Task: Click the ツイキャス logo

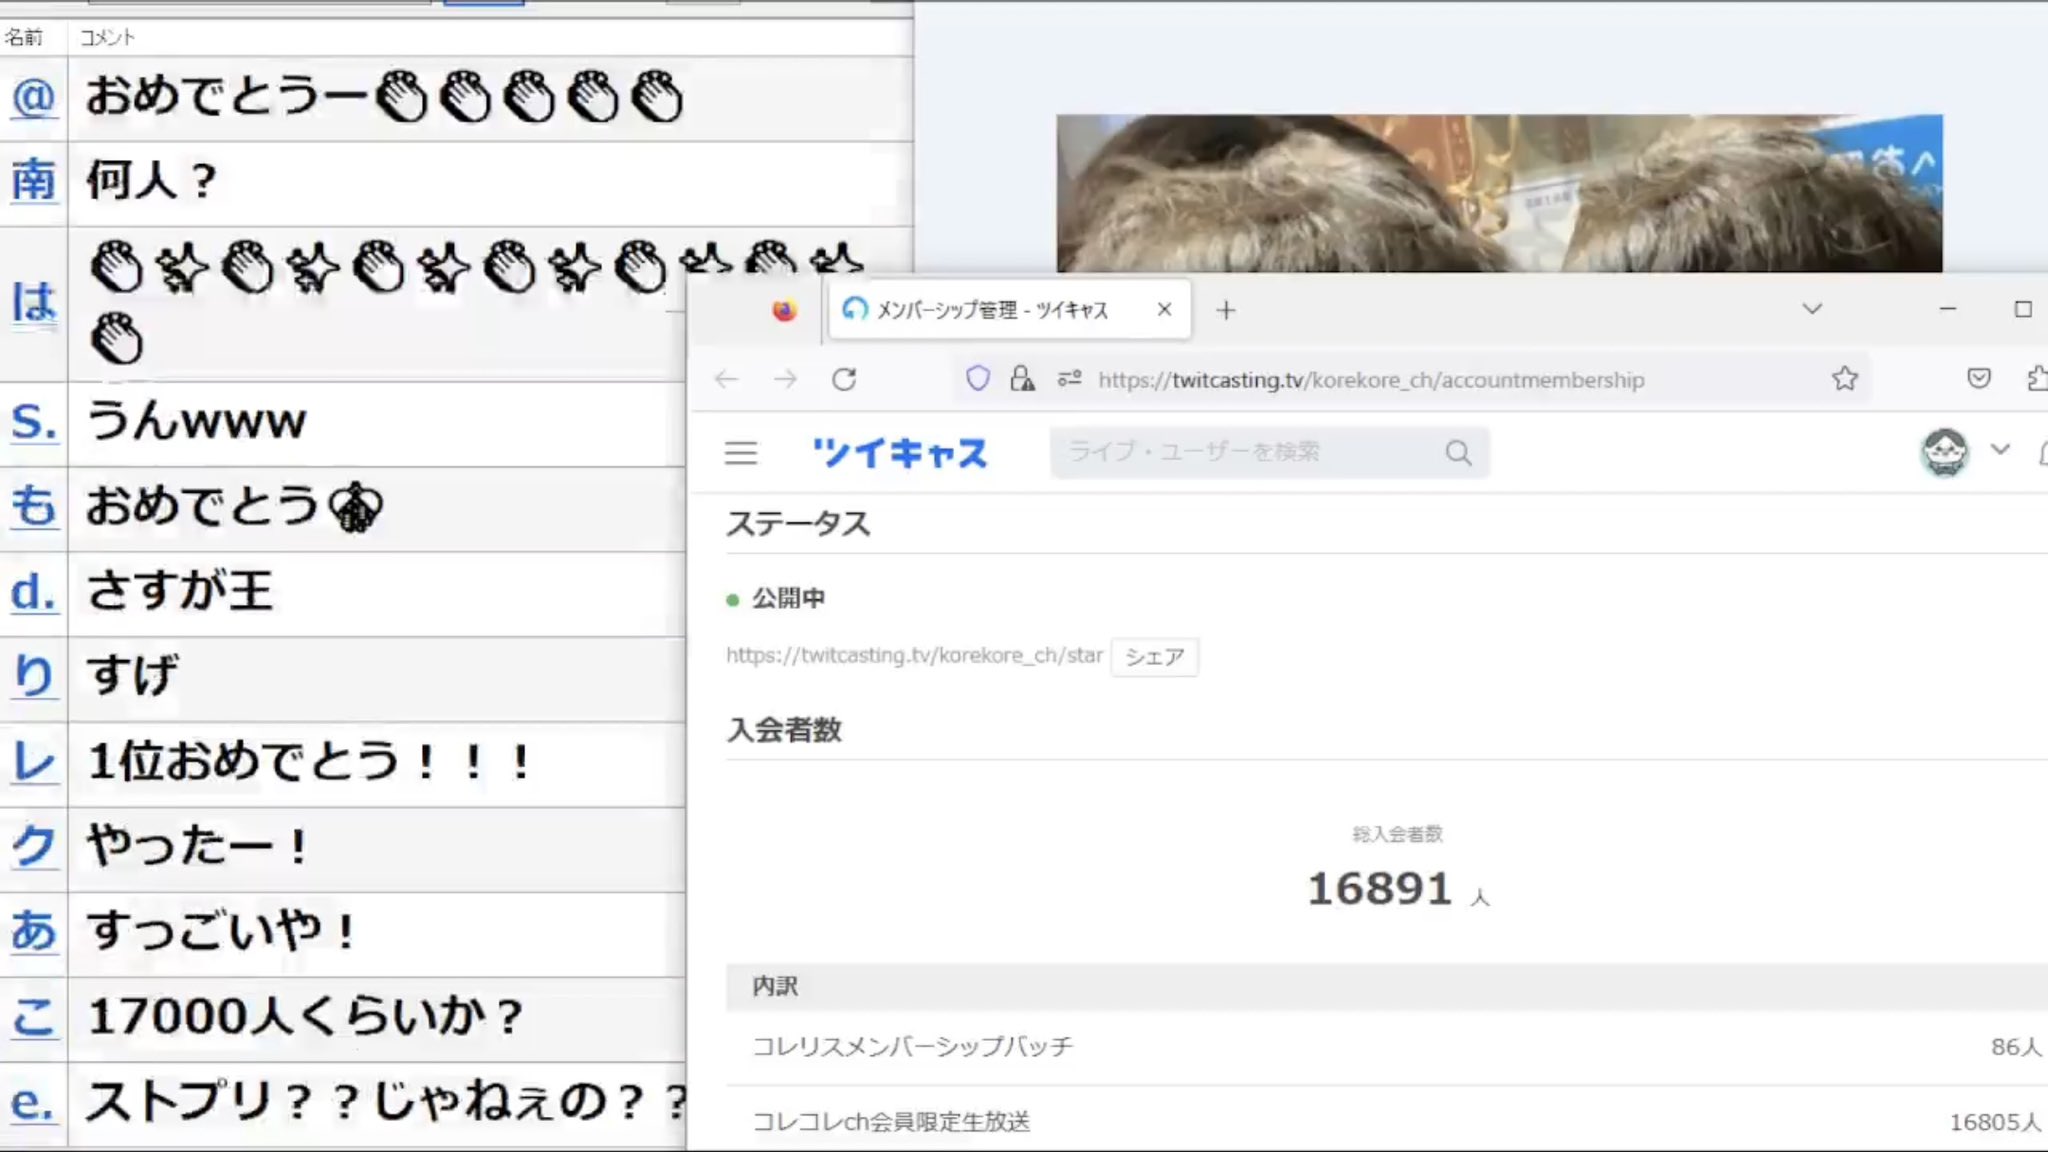Action: 899,453
